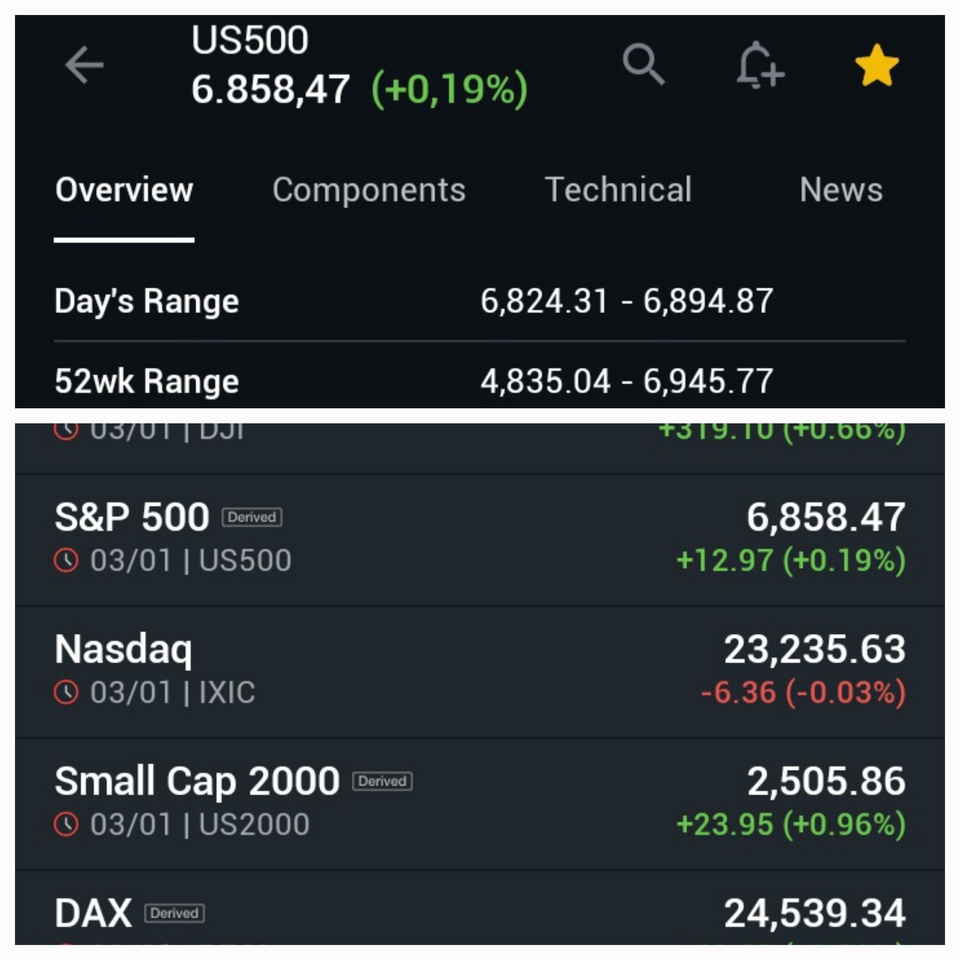Click the US500 title price header

coord(359,68)
